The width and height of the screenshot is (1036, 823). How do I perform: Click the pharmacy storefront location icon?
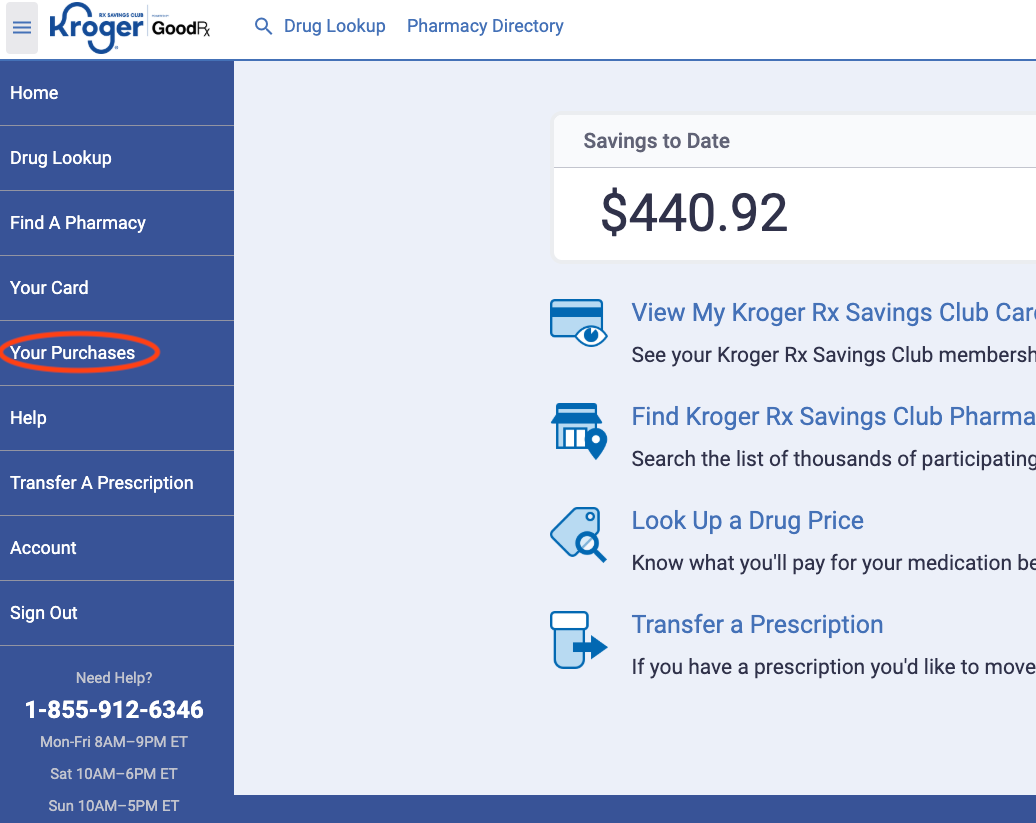pyautogui.click(x=577, y=430)
